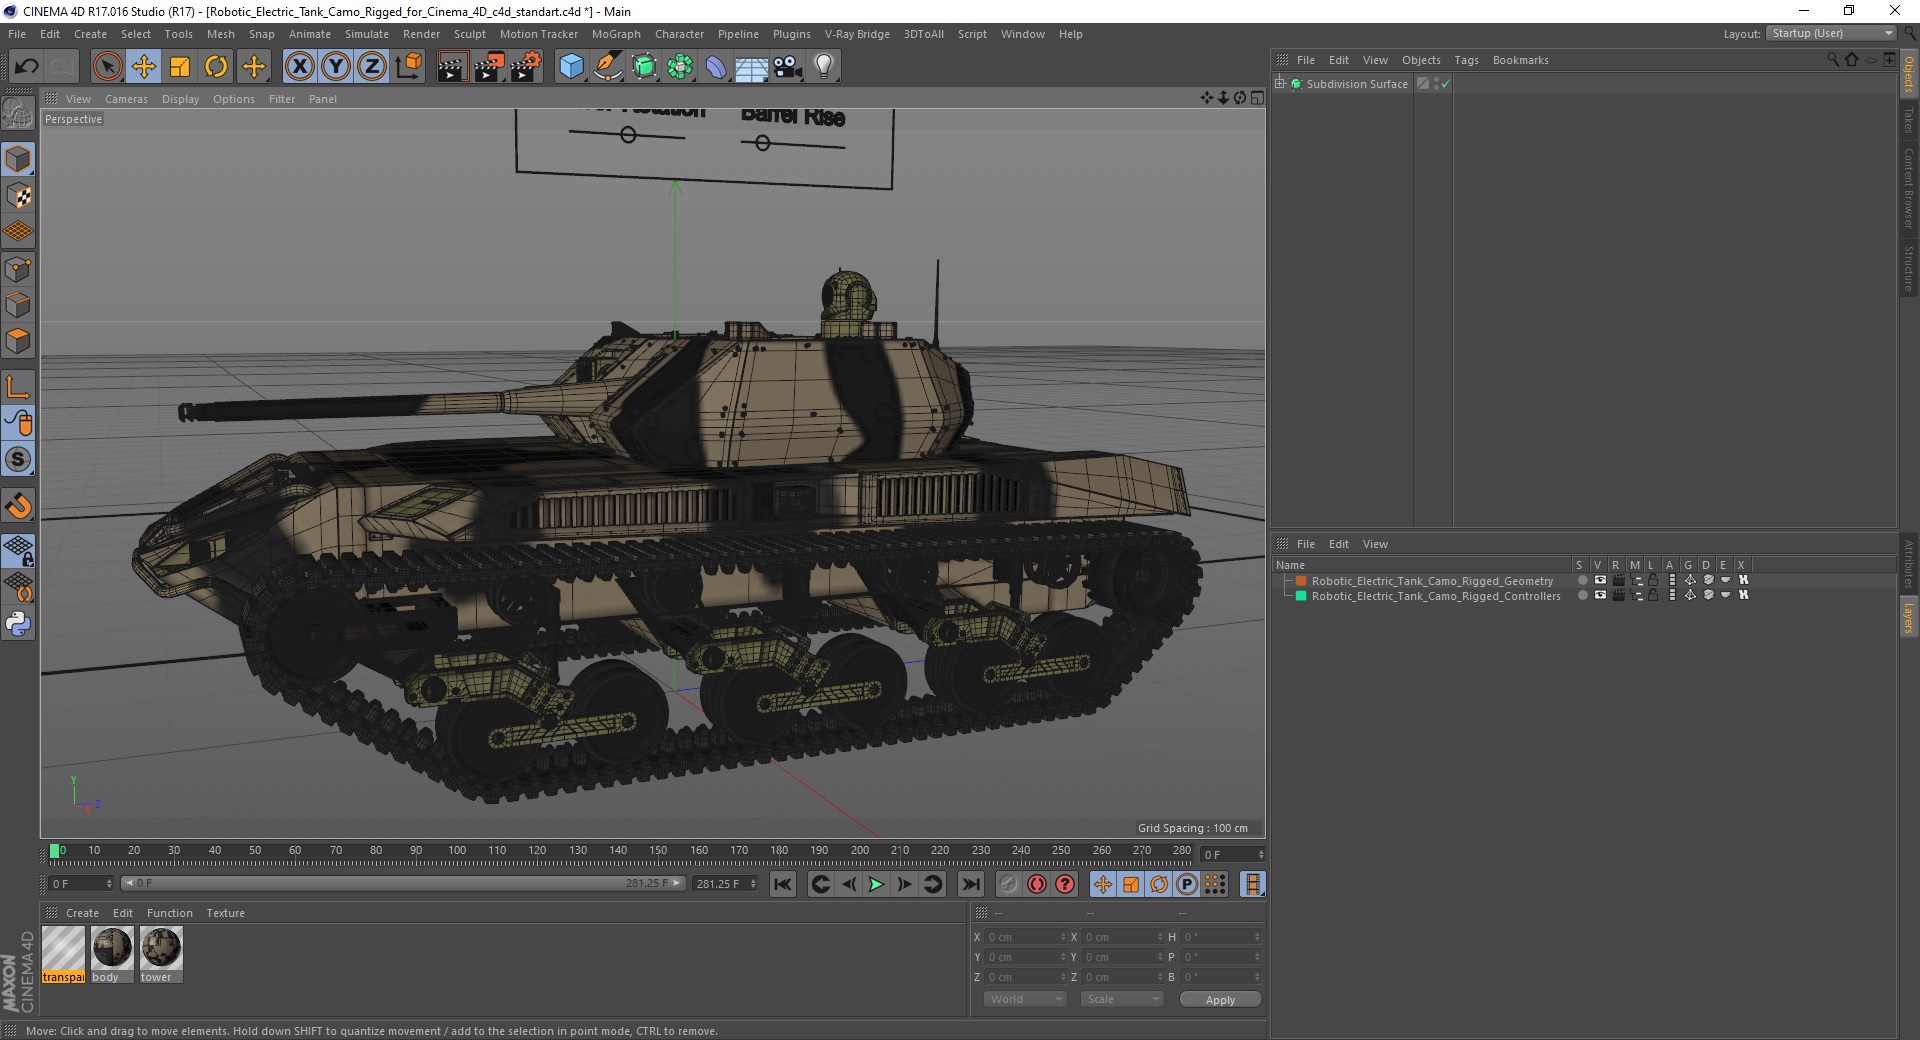Open Object Manager Tags menu
The height and width of the screenshot is (1040, 1920).
coord(1466,60)
